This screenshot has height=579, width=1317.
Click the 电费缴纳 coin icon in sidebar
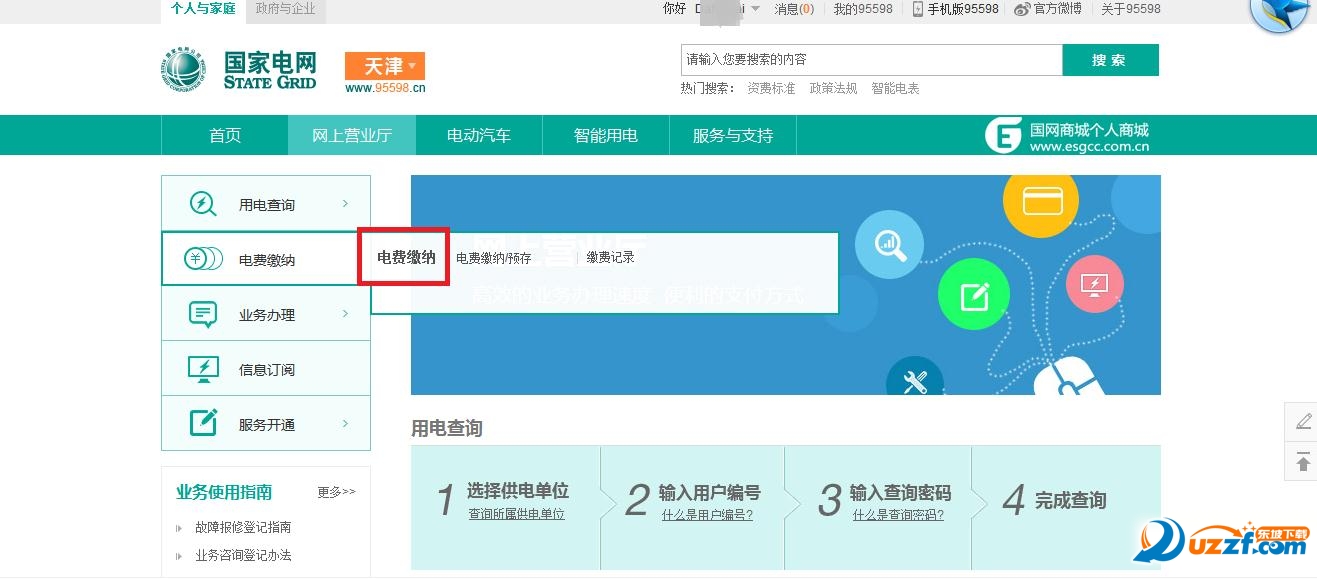point(203,258)
